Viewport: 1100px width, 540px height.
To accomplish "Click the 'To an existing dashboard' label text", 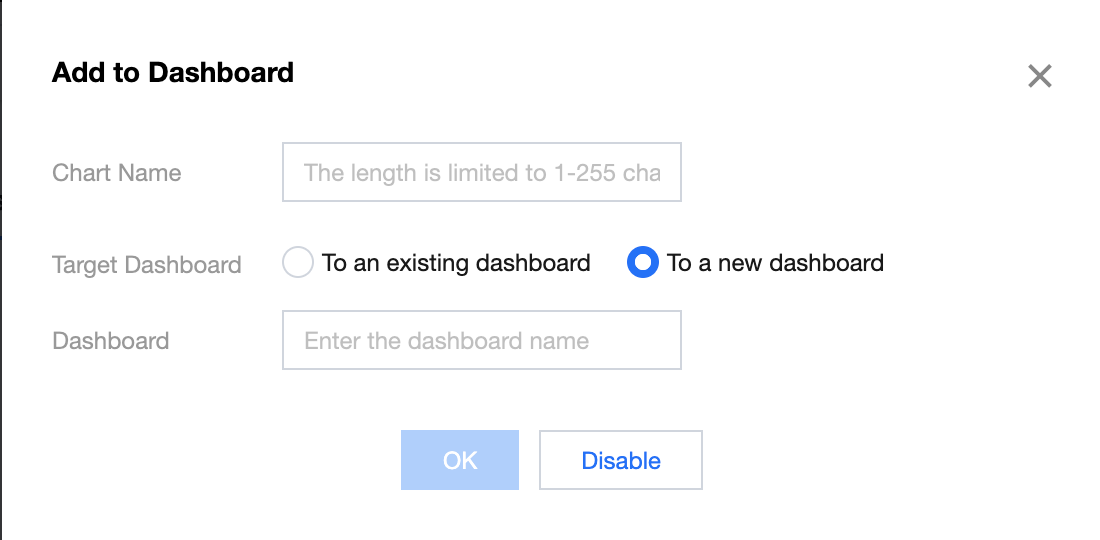I will [x=456, y=263].
